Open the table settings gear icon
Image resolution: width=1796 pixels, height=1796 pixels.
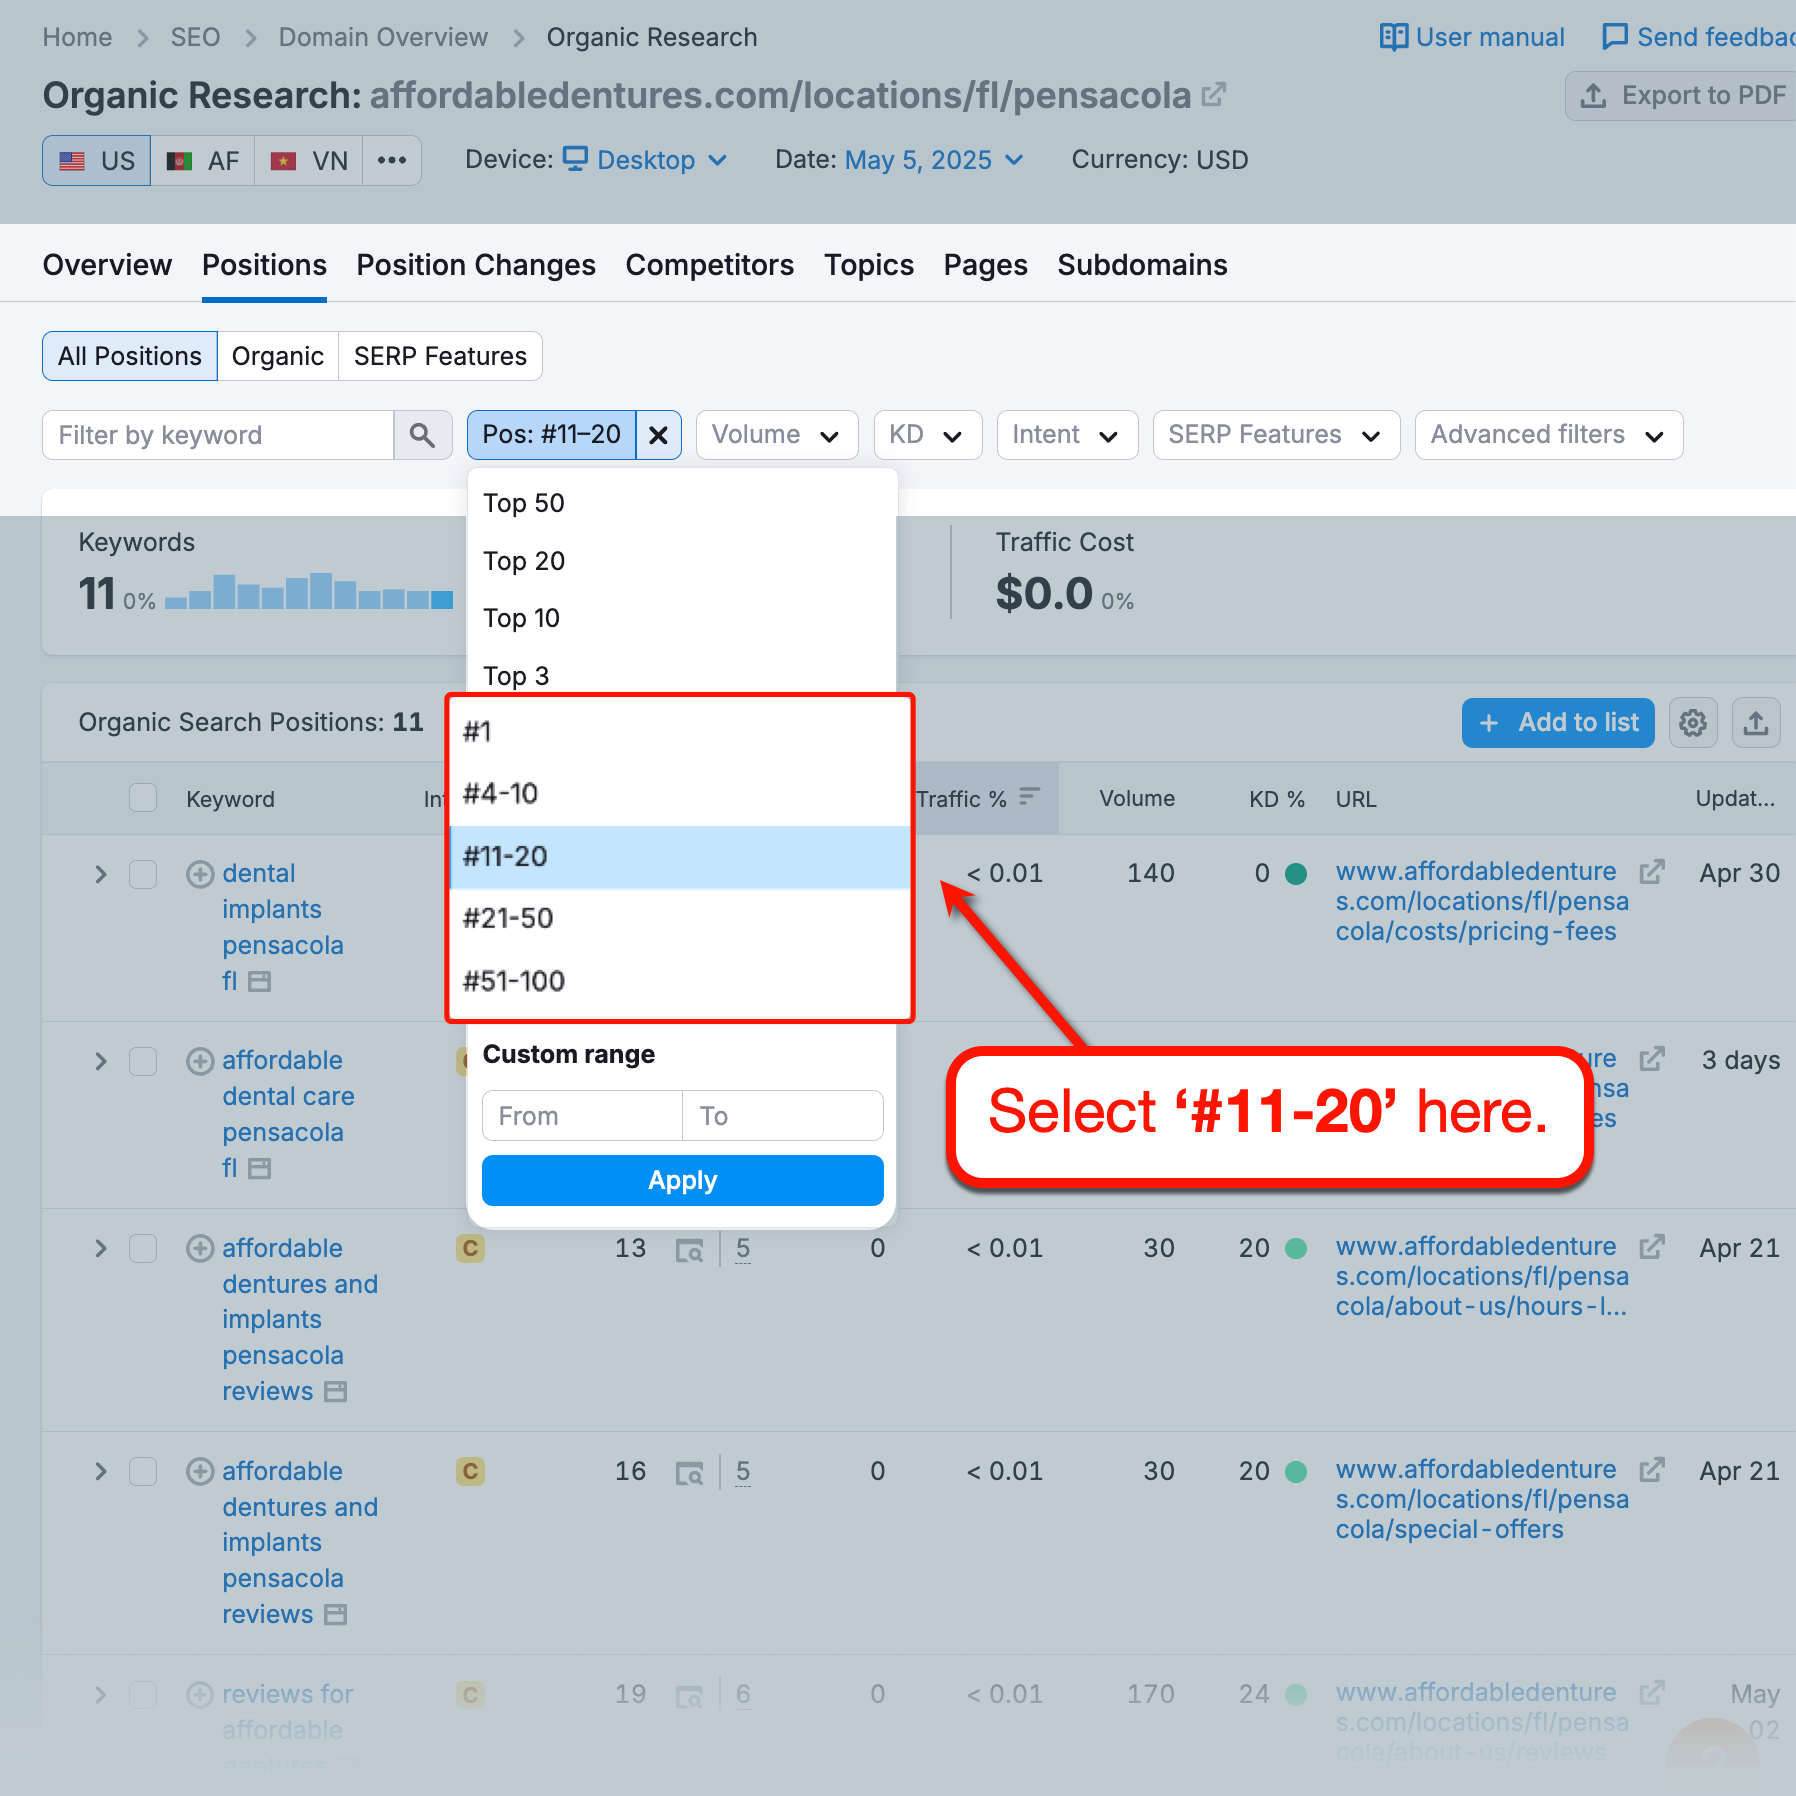(x=1693, y=722)
